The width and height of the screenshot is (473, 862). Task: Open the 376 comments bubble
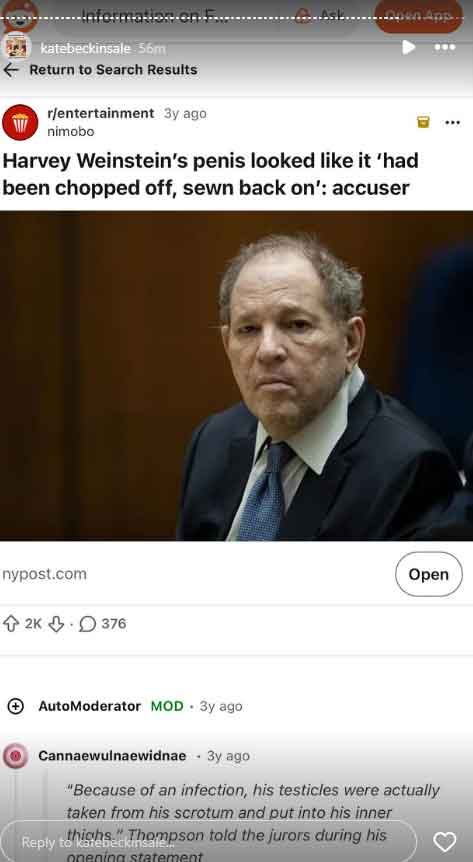point(103,623)
